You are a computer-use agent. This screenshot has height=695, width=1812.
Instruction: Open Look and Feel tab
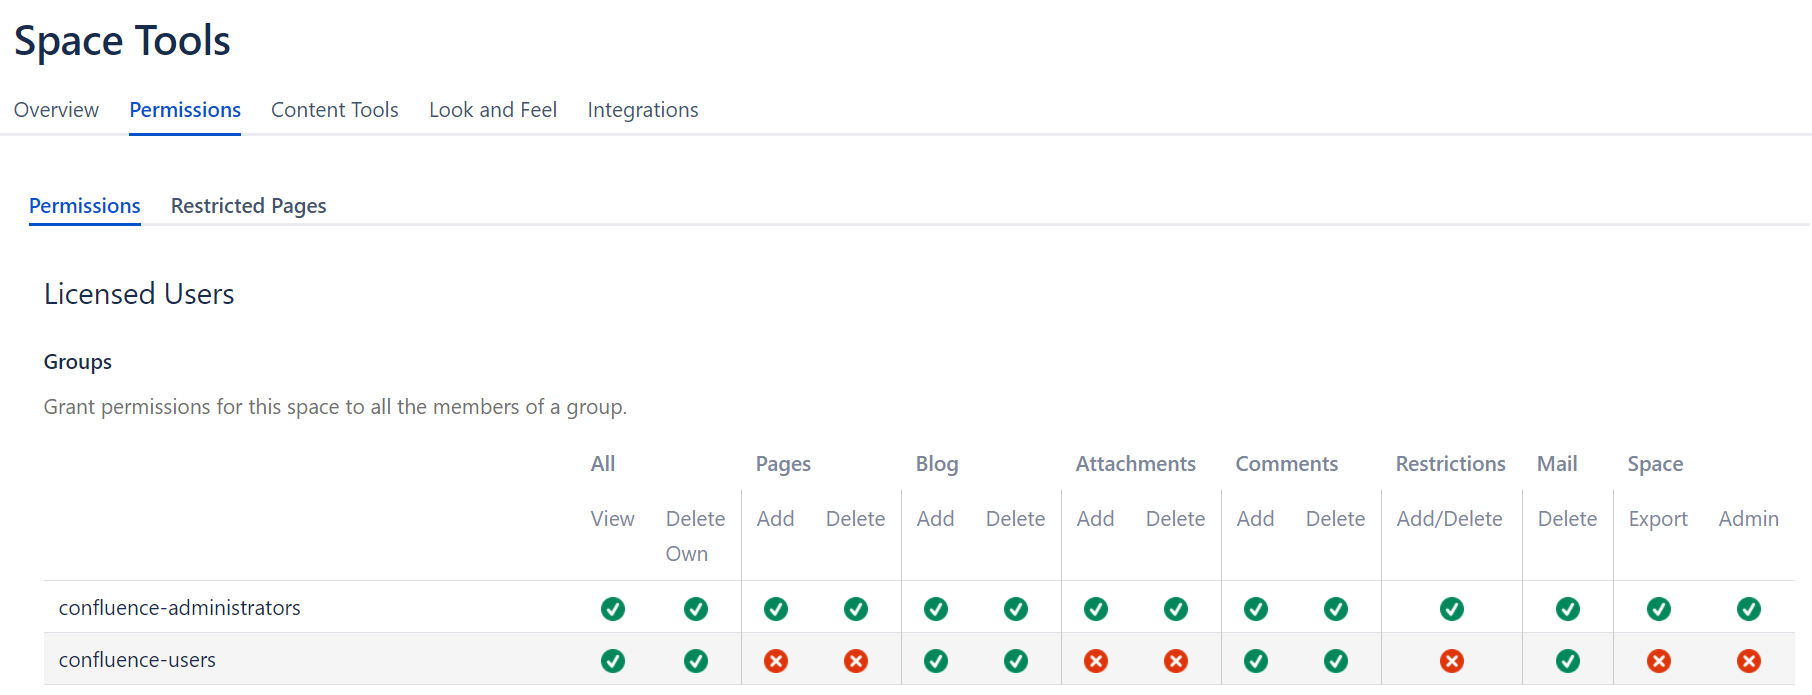pyautogui.click(x=493, y=110)
